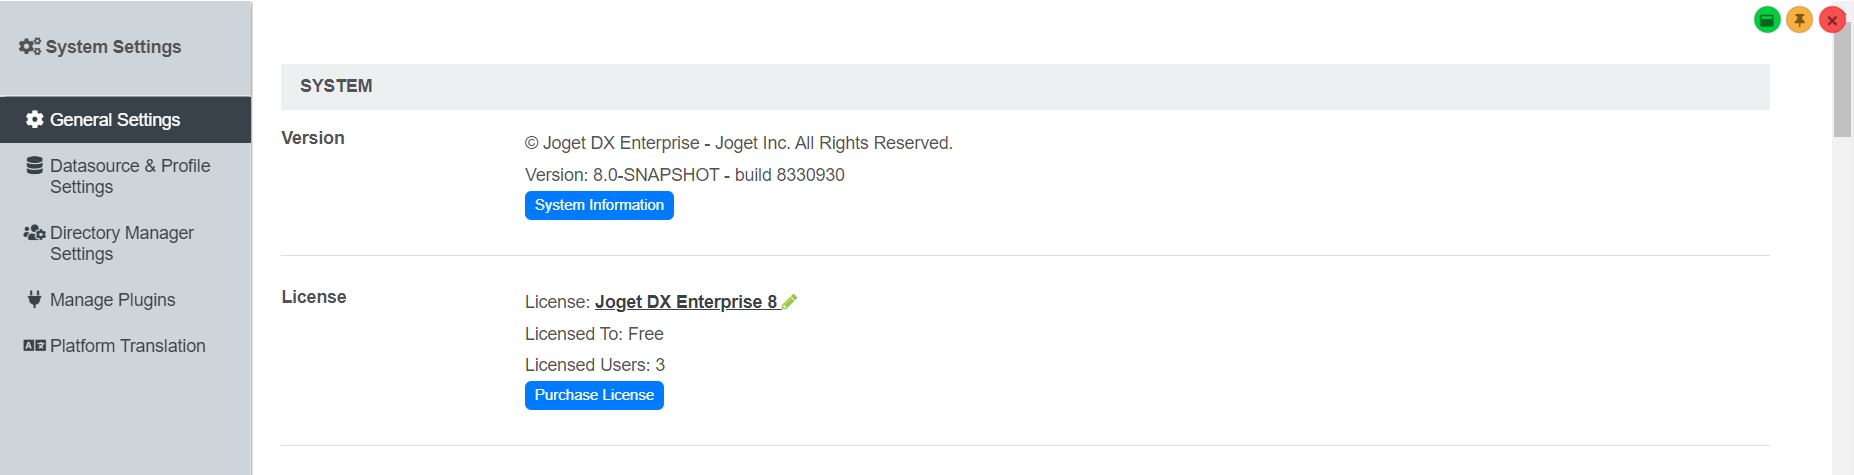
Task: Navigate to Platform Translation
Action: click(x=127, y=346)
